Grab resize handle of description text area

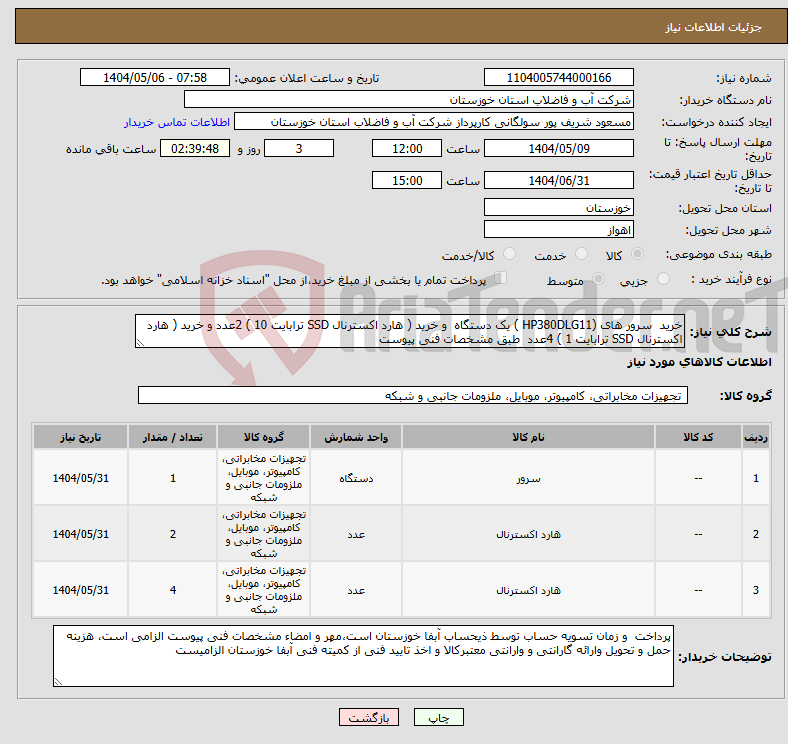click(x=140, y=342)
